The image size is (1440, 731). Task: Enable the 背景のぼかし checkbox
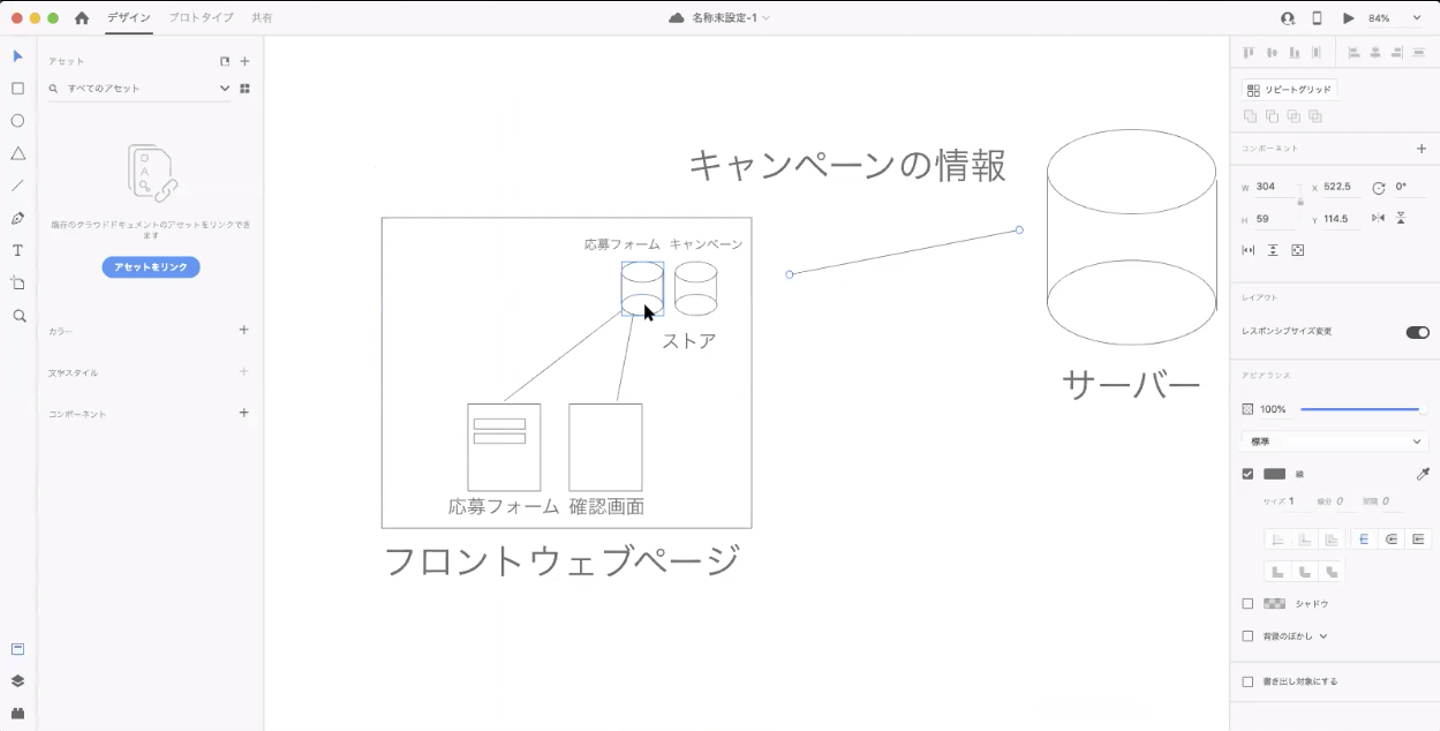(x=1247, y=636)
